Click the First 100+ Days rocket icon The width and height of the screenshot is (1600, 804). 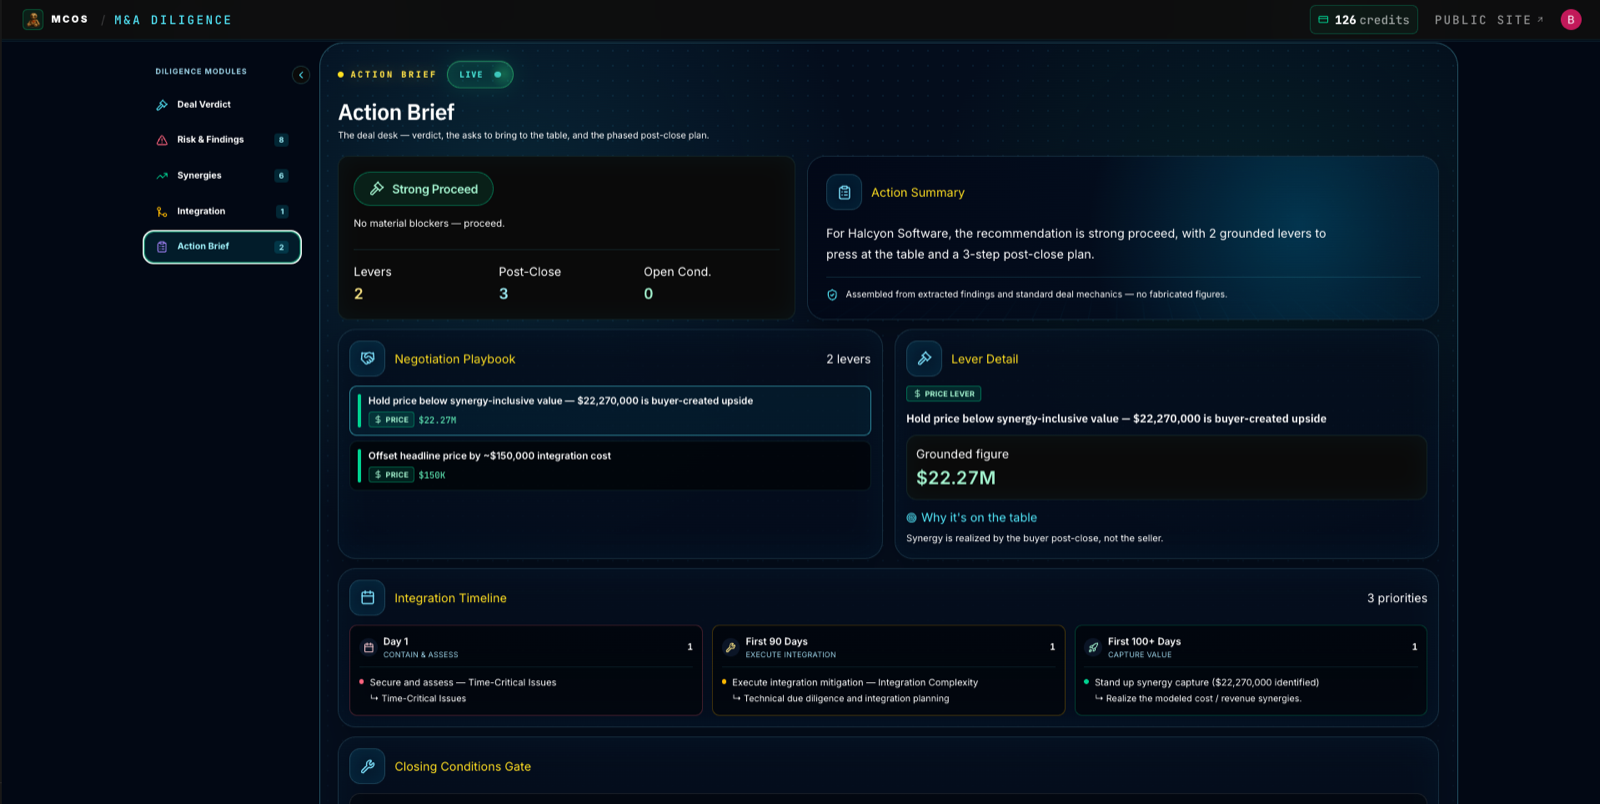[1093, 648]
